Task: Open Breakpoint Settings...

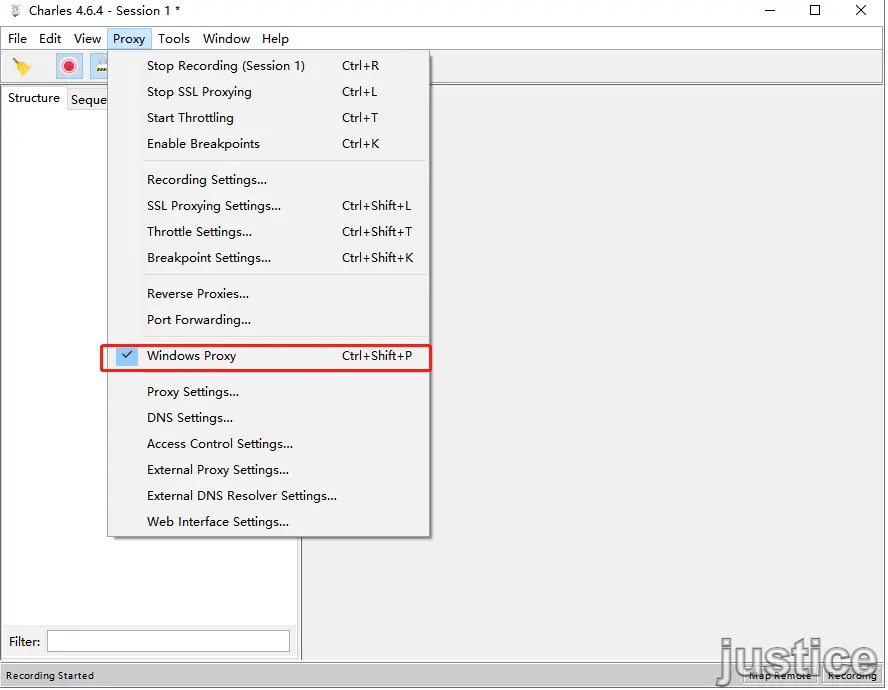Action: 268,258
